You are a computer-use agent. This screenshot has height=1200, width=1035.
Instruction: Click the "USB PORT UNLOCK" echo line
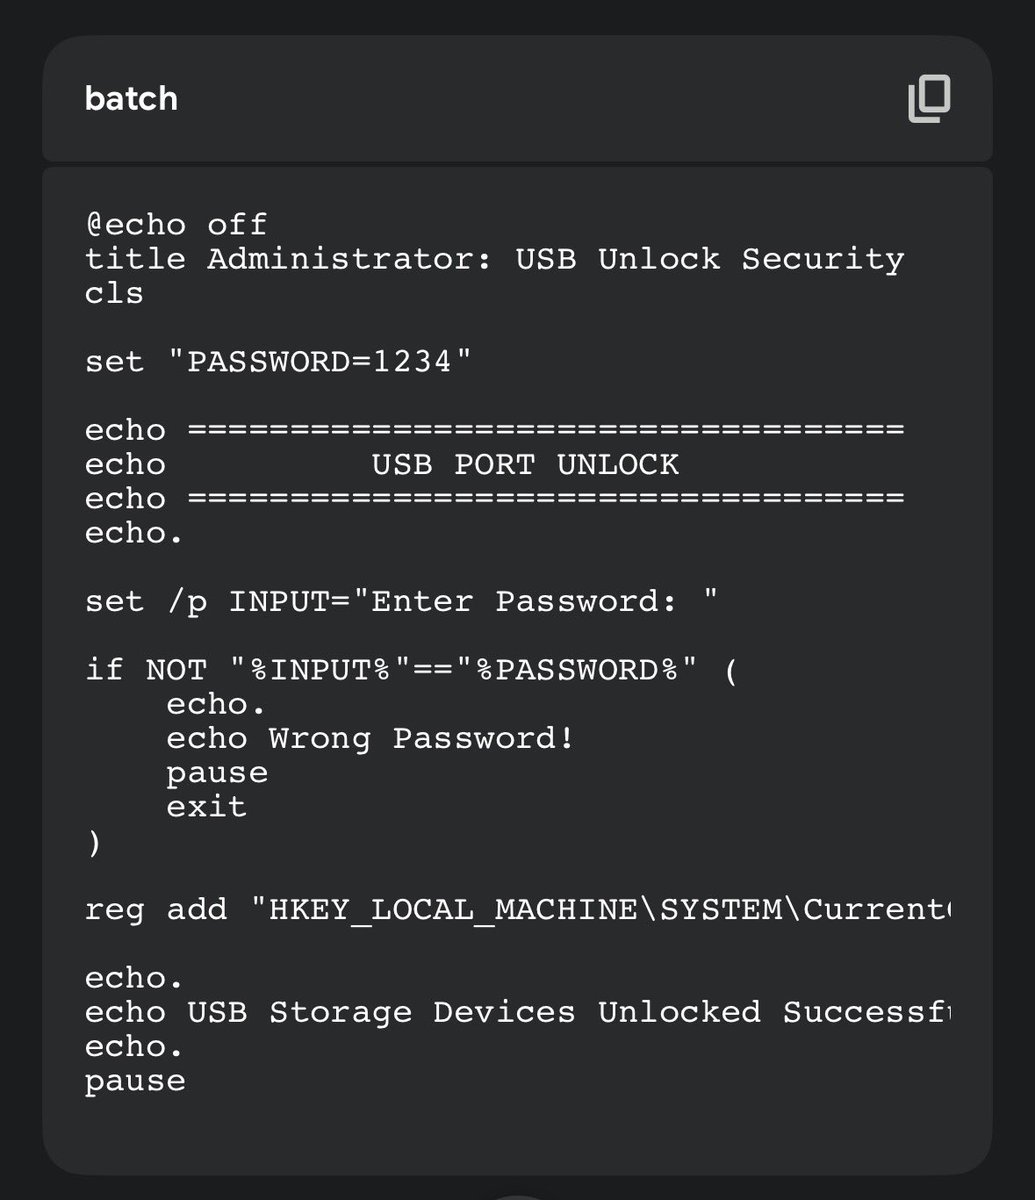[x=382, y=464]
